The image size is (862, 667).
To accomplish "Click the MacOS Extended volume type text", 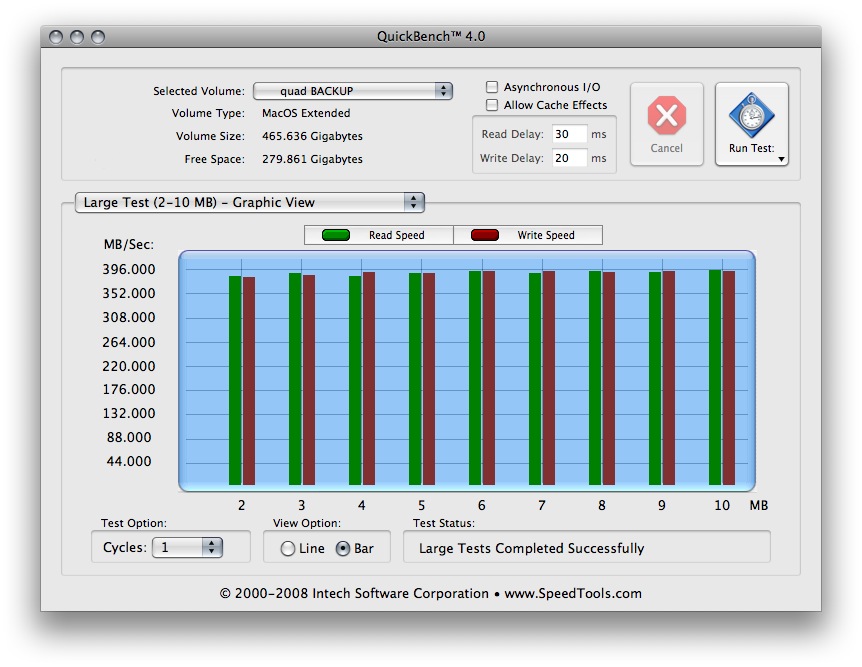I will point(306,113).
